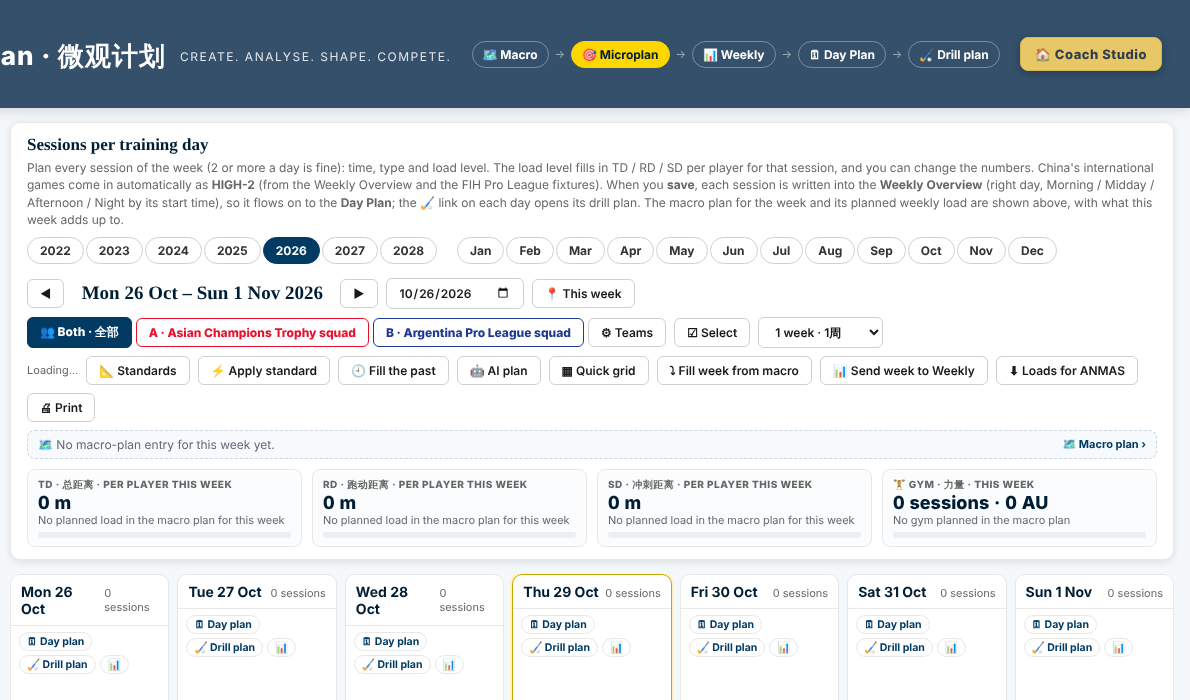Select the Oct month pill
Viewport: 1190px width, 700px height.
click(x=931, y=251)
